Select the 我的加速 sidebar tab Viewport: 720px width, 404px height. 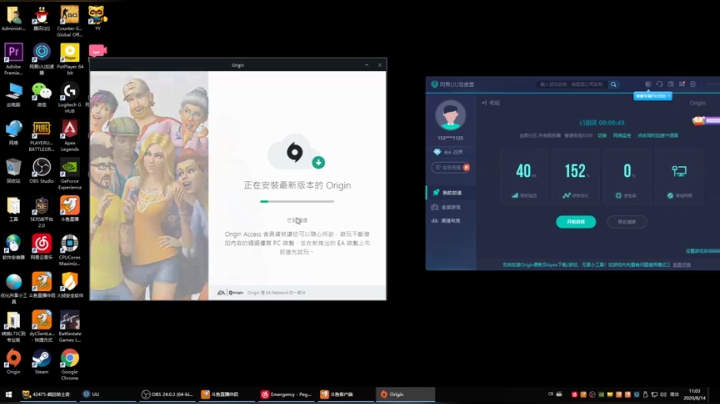(x=451, y=192)
